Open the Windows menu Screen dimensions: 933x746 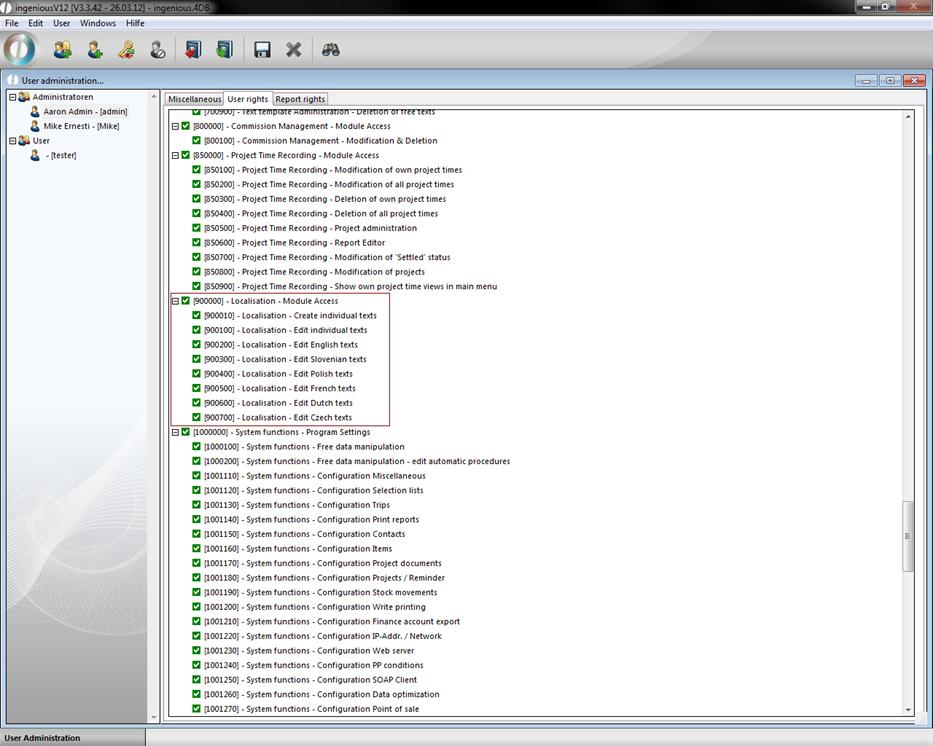tap(98, 23)
